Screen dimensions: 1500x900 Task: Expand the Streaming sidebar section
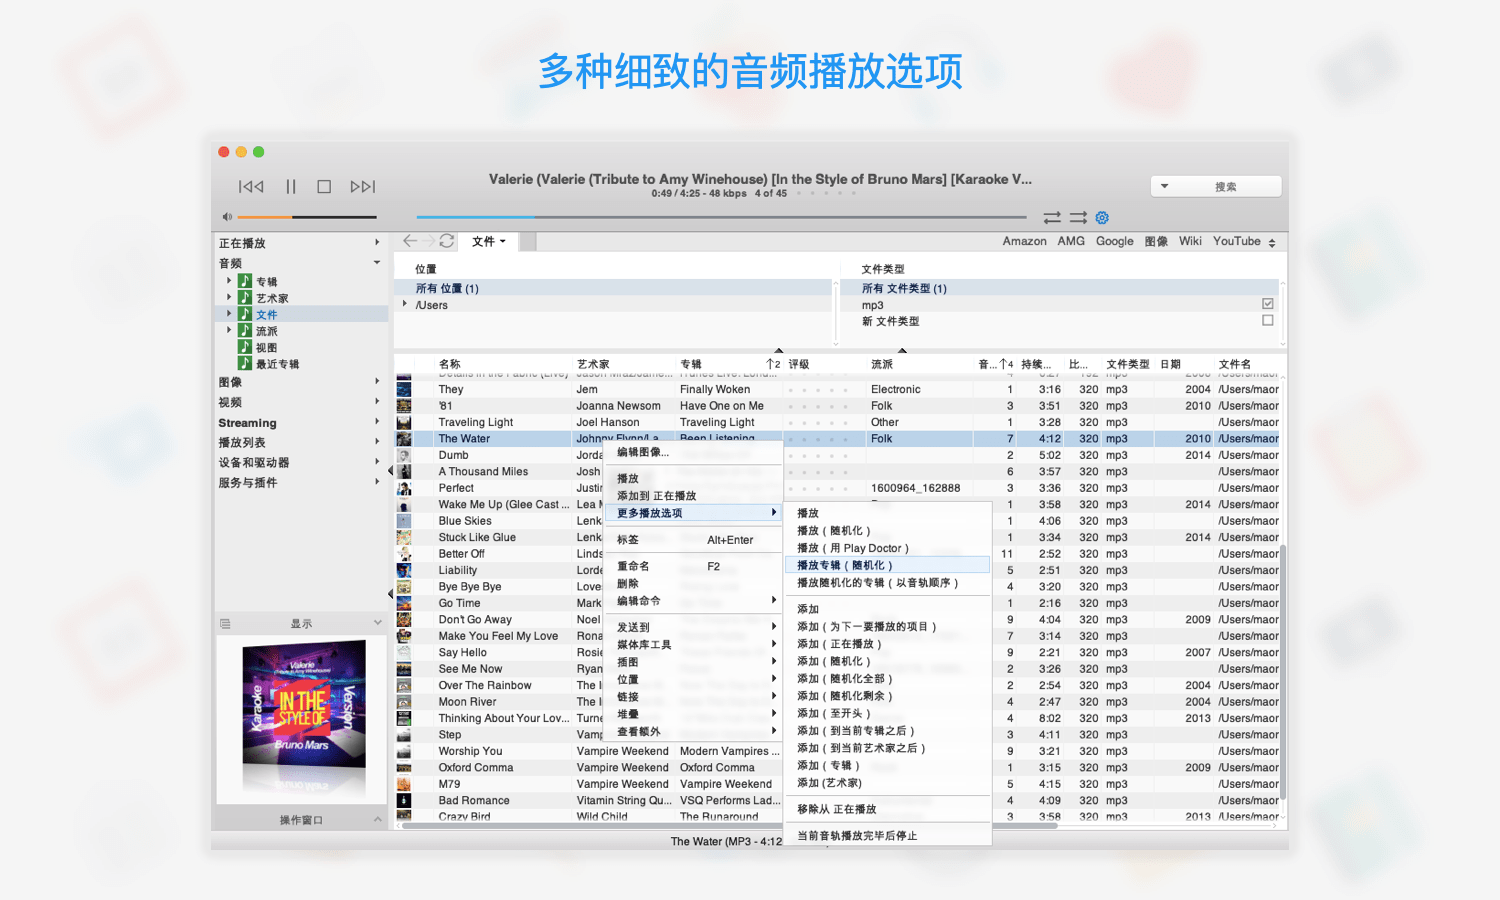click(377, 422)
